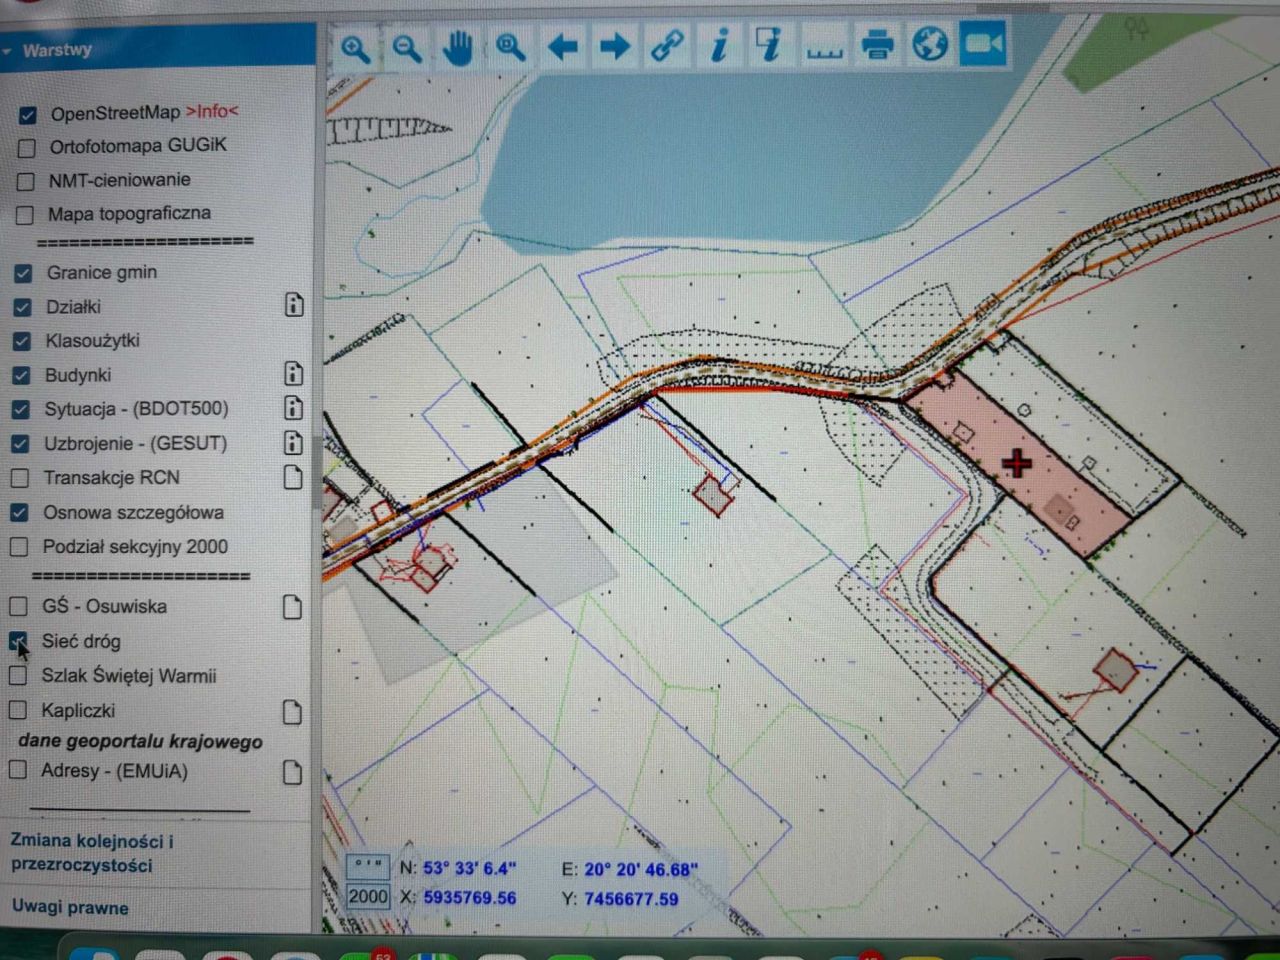Click the print map icon

877,45
